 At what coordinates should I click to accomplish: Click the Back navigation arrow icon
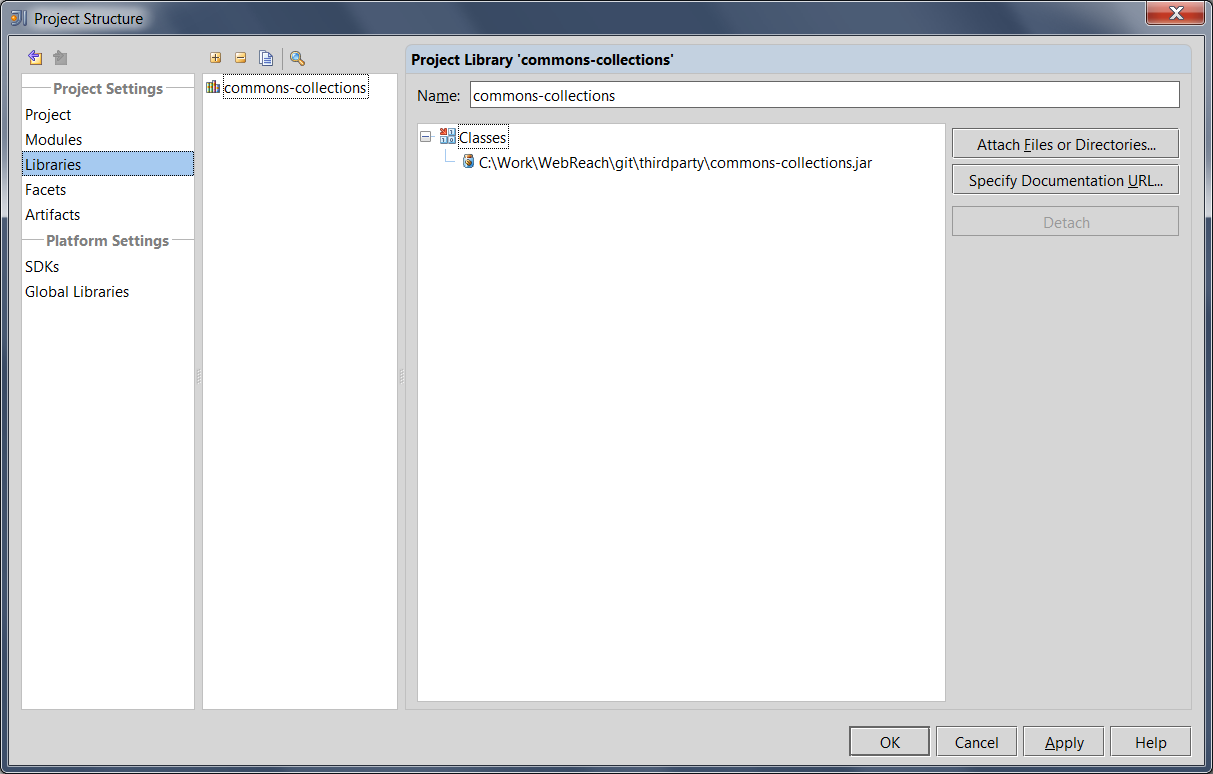click(x=35, y=58)
